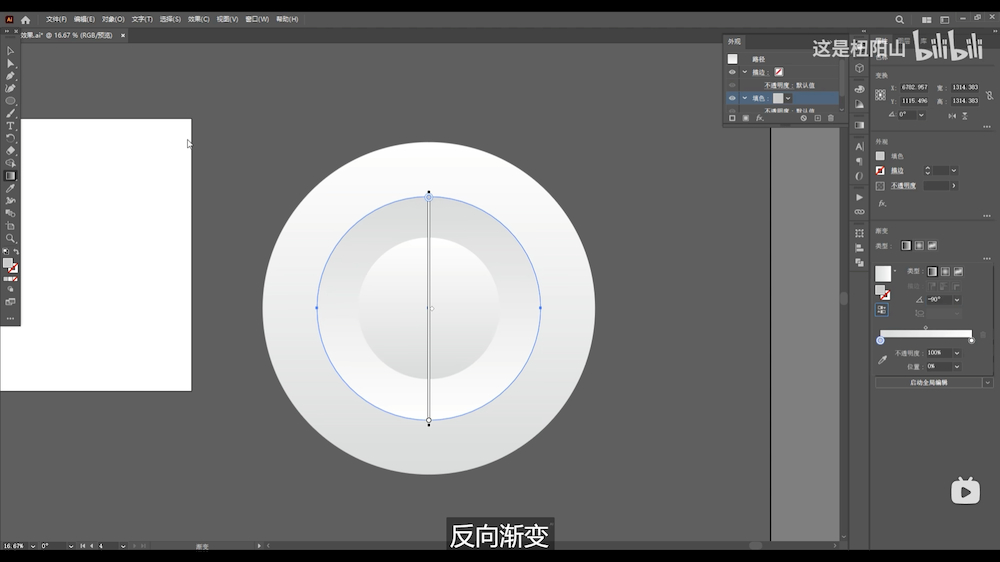Delete the selected item in the Appearance panel
Image resolution: width=1000 pixels, height=562 pixels.
click(830, 118)
